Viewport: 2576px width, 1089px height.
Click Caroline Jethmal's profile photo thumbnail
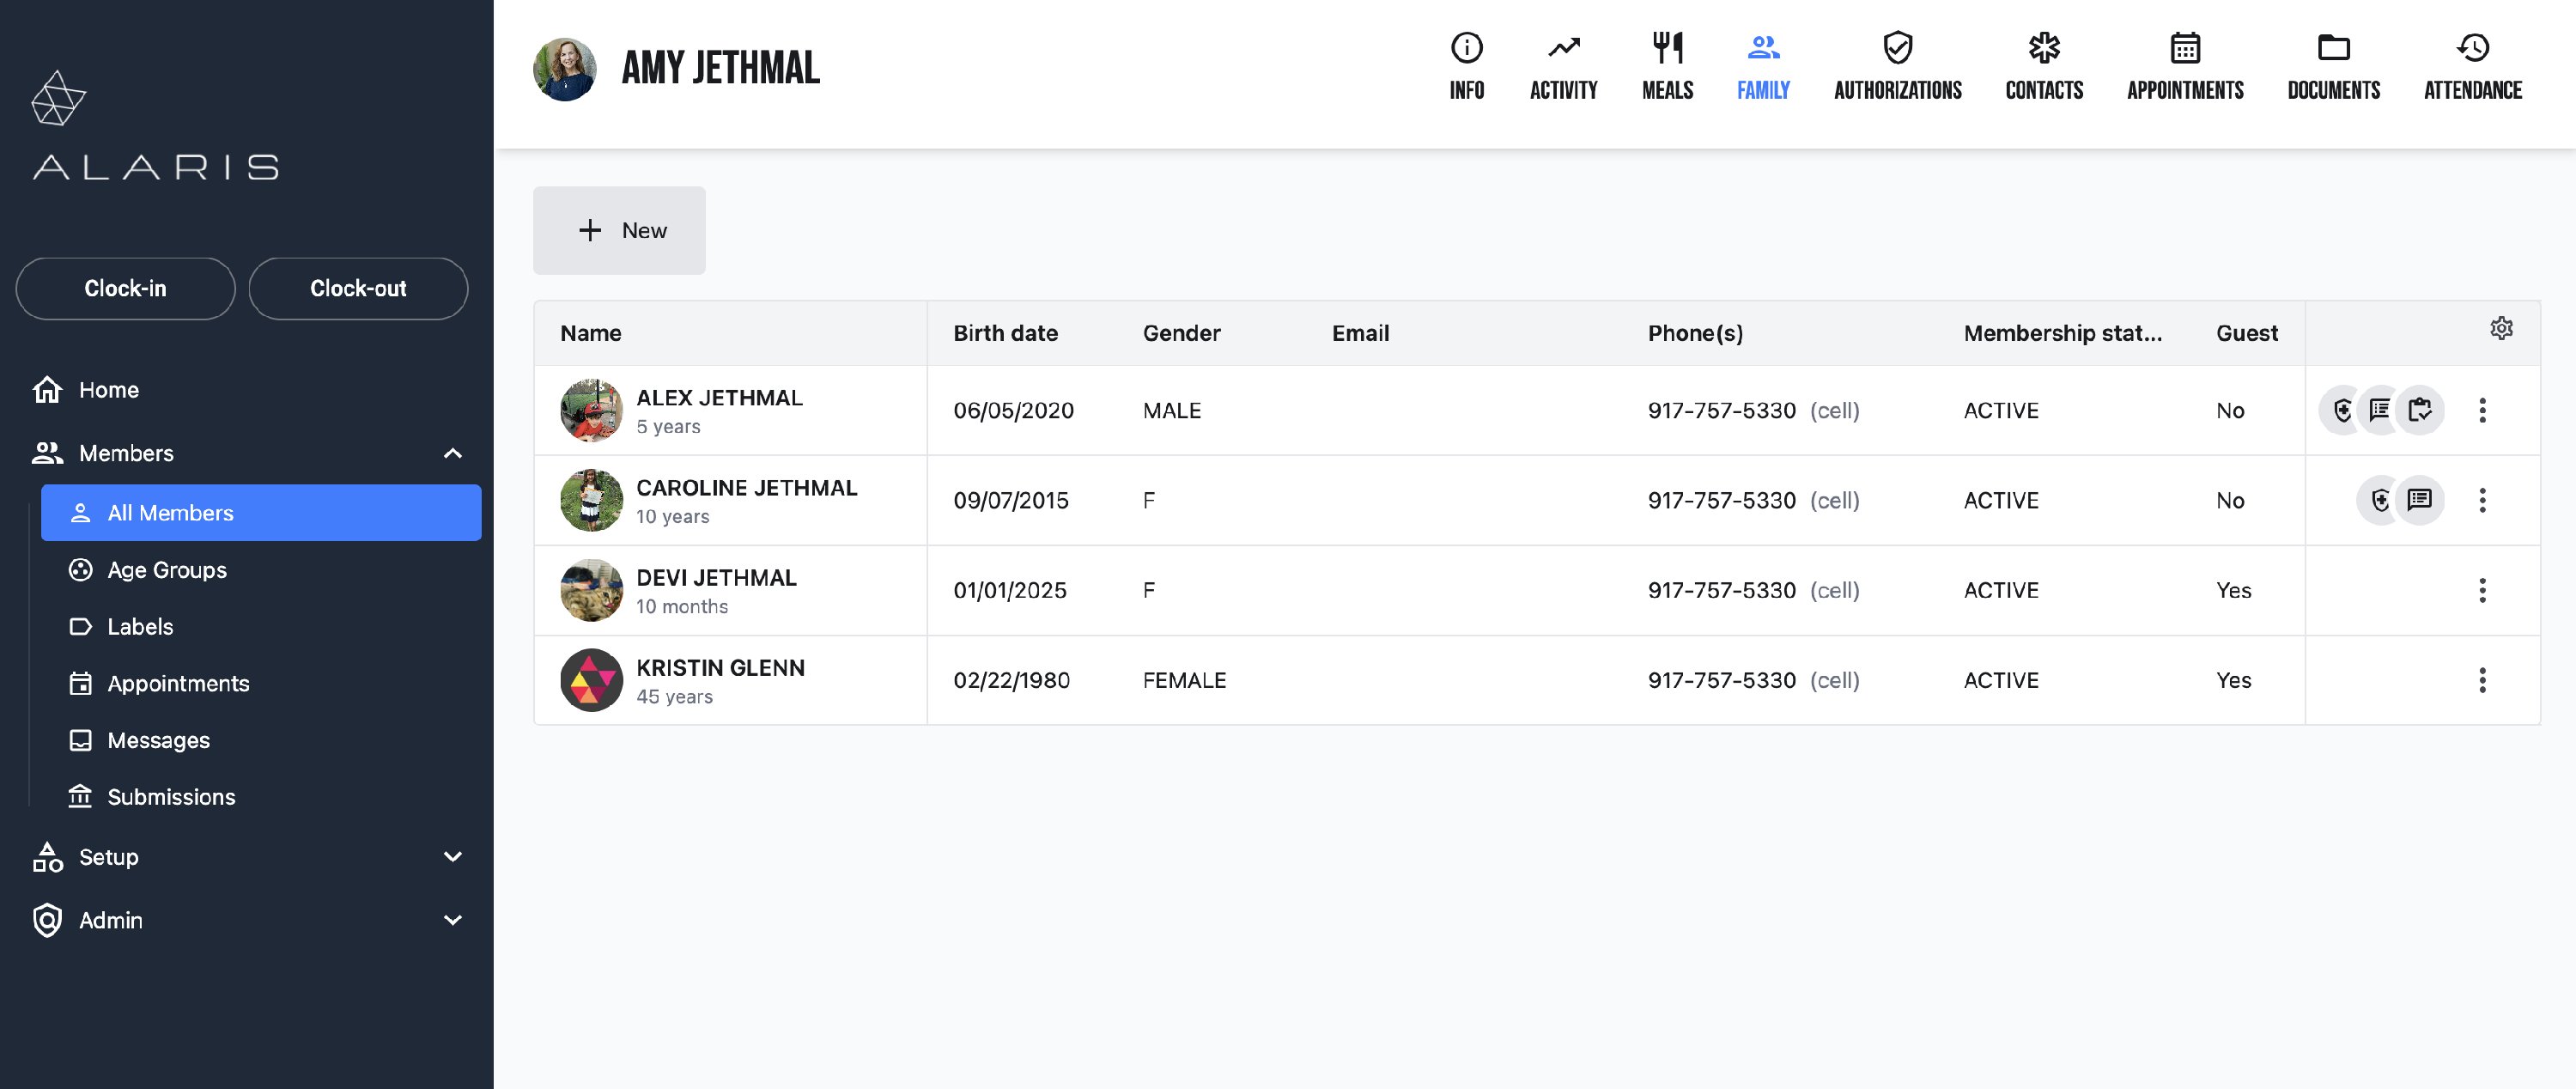(591, 500)
